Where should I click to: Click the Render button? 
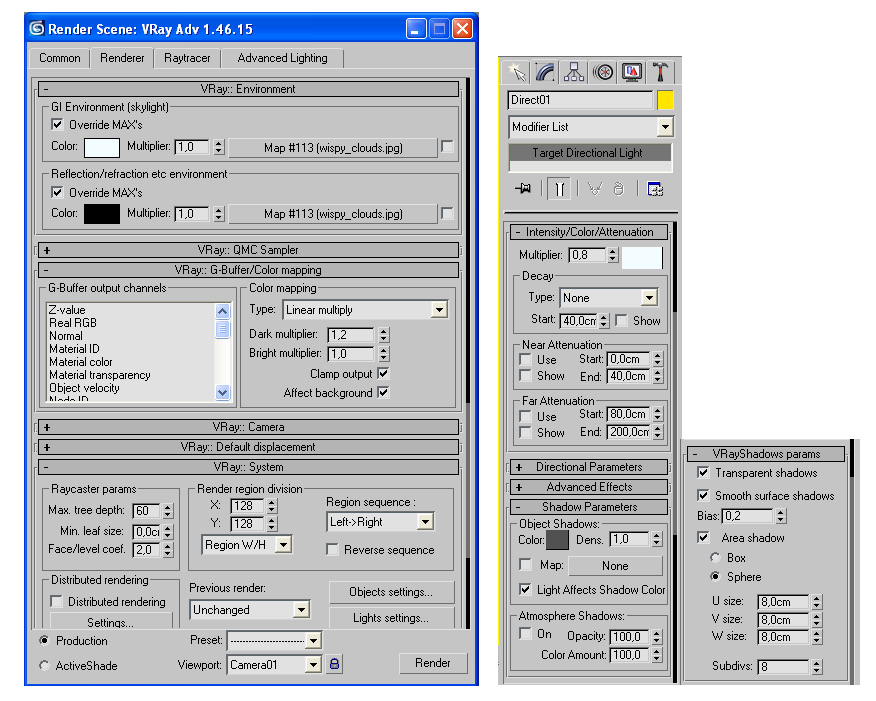[433, 663]
